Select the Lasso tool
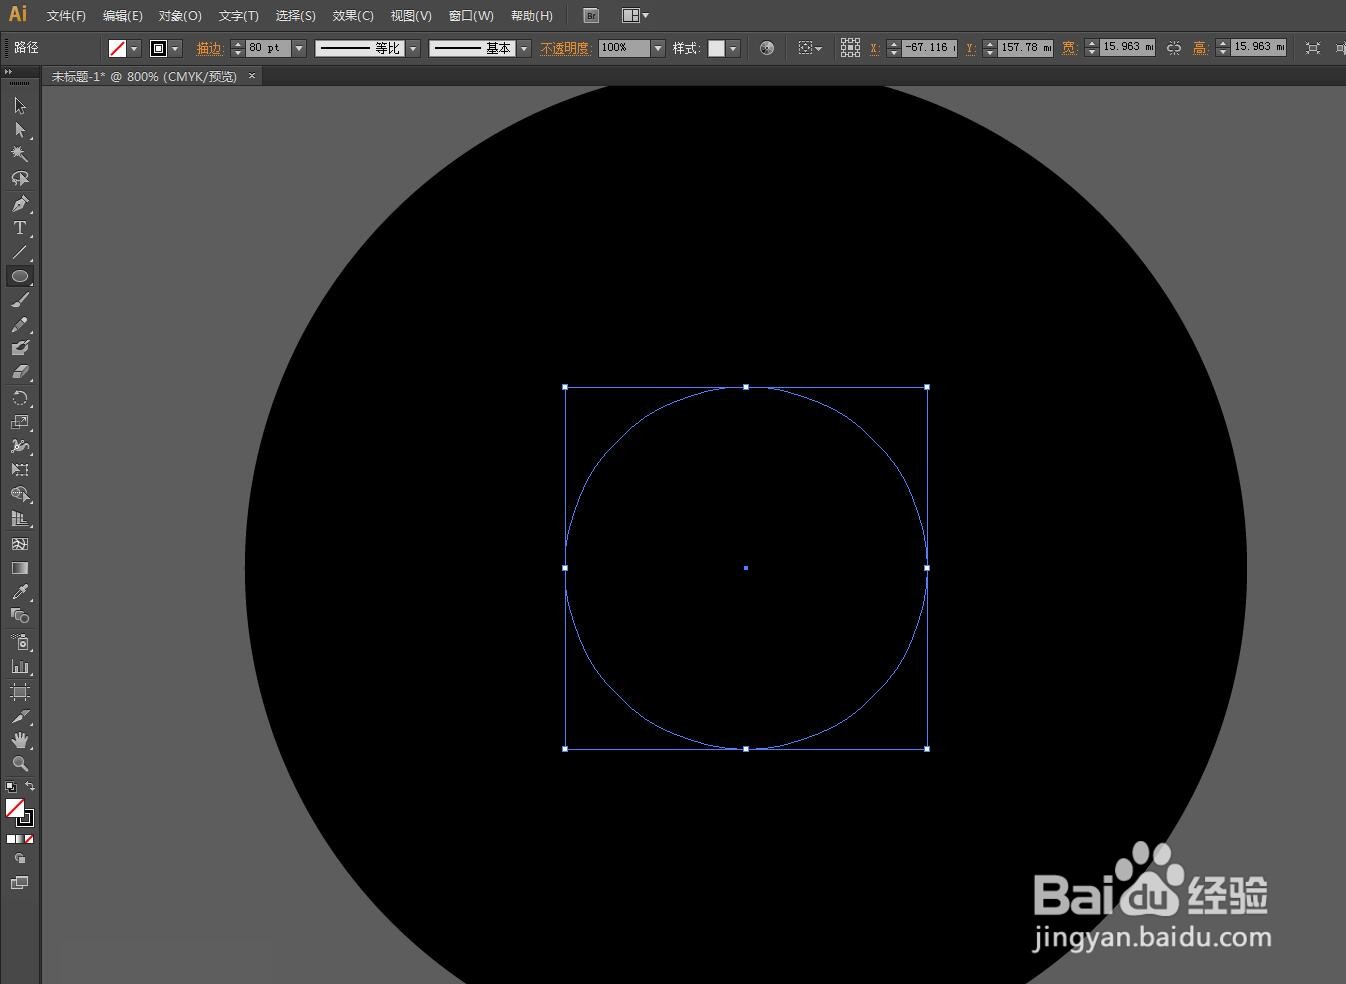This screenshot has width=1346, height=984. pos(20,178)
